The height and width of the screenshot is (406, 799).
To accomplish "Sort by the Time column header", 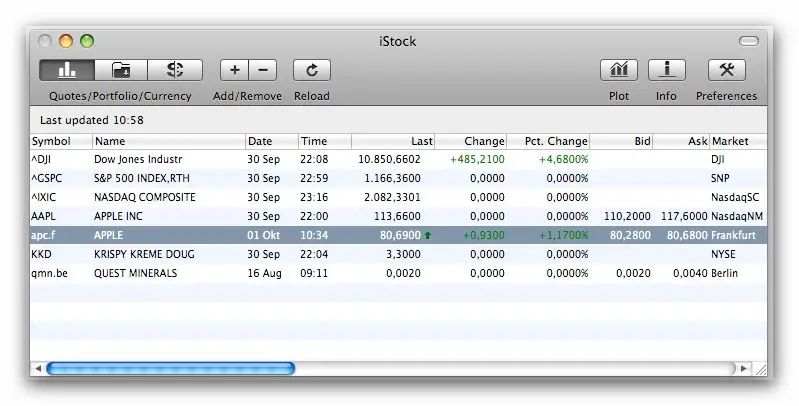I will [325, 141].
